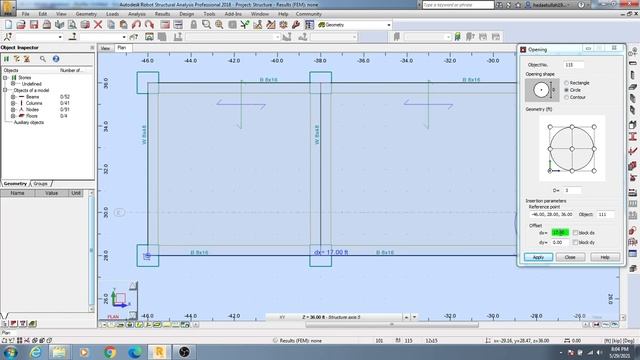This screenshot has width=640, height=360.
Task: Expand the Floors tree node
Action: click(13, 116)
